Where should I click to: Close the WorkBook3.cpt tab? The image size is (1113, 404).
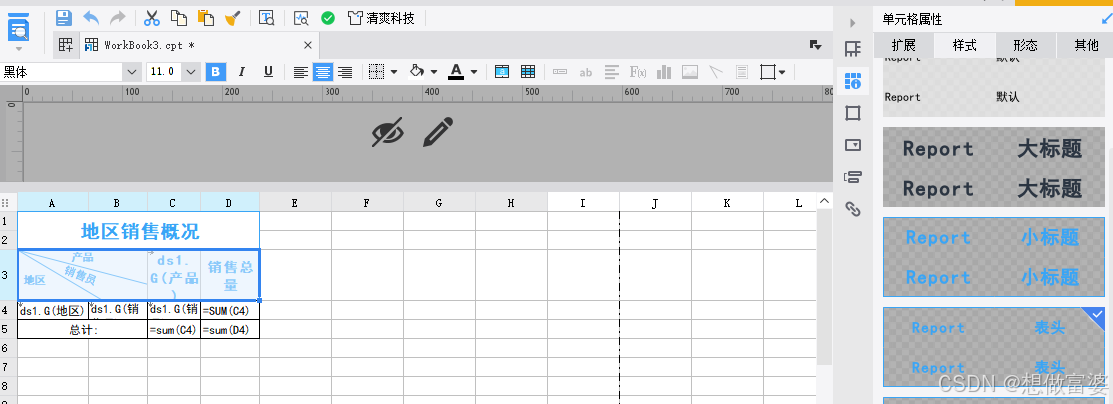click(x=307, y=45)
